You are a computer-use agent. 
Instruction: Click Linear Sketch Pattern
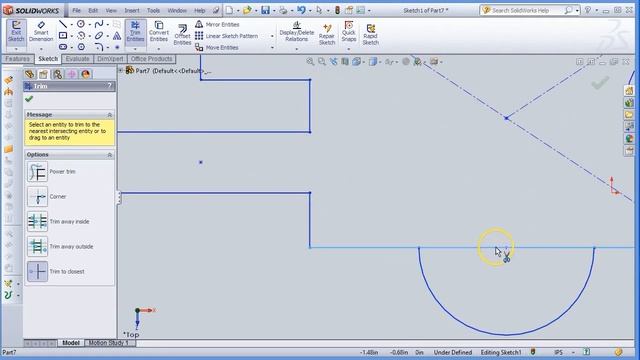click(227, 36)
